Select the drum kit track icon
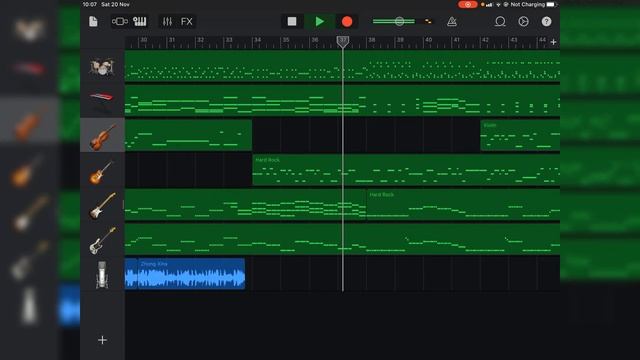This screenshot has width=640, height=360. click(x=102, y=67)
